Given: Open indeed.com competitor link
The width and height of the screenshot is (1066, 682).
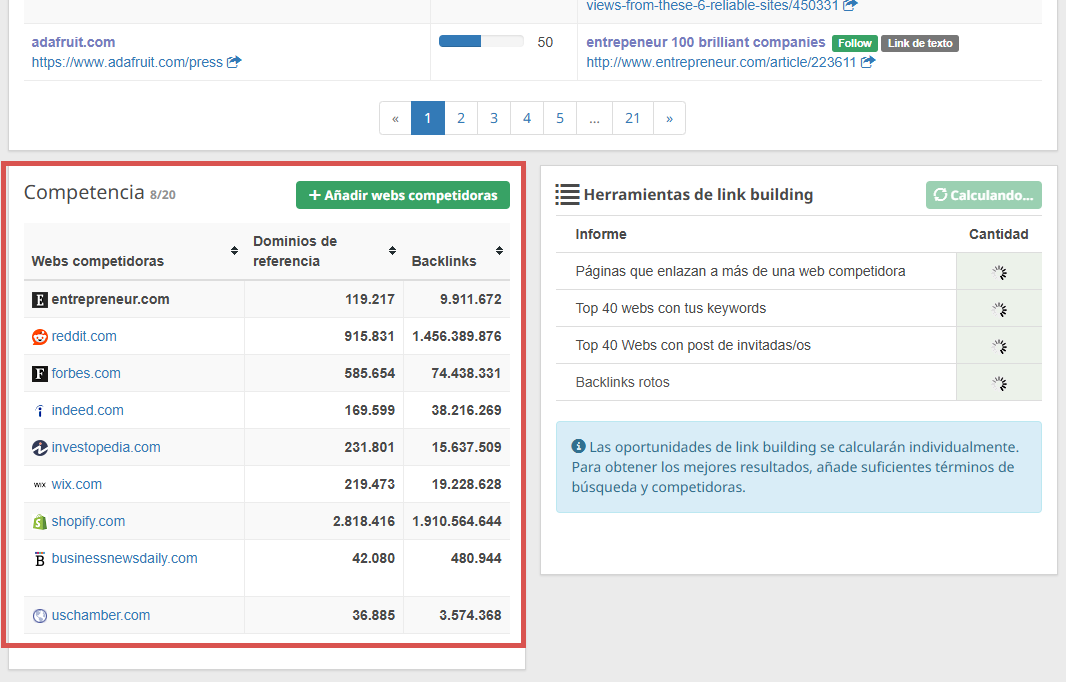Looking at the screenshot, I should pyautogui.click(x=88, y=411).
